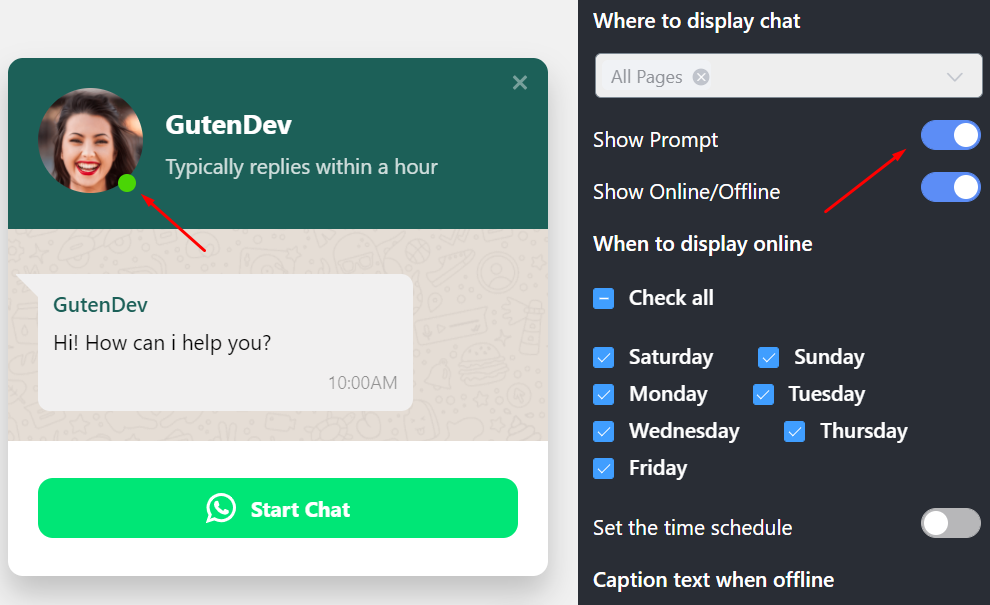
Task: Enable Set the time schedule toggle
Action: [x=950, y=523]
